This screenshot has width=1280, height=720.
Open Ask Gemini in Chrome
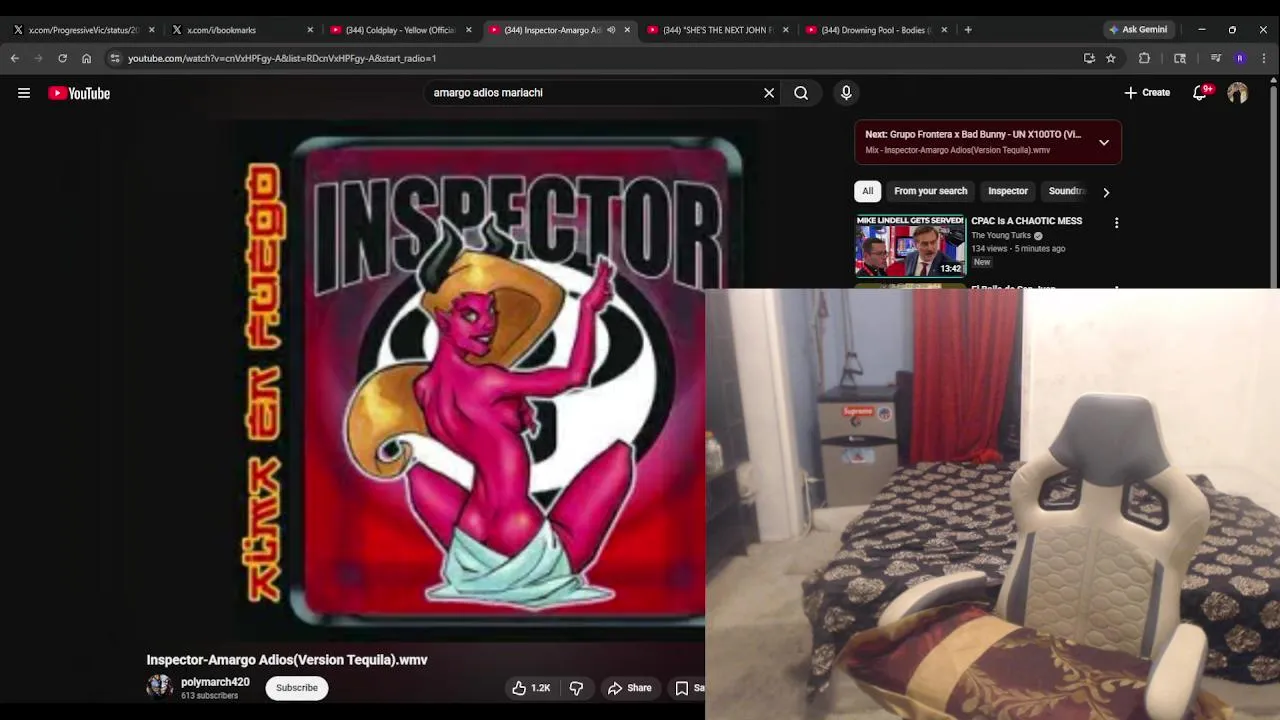[1138, 30]
